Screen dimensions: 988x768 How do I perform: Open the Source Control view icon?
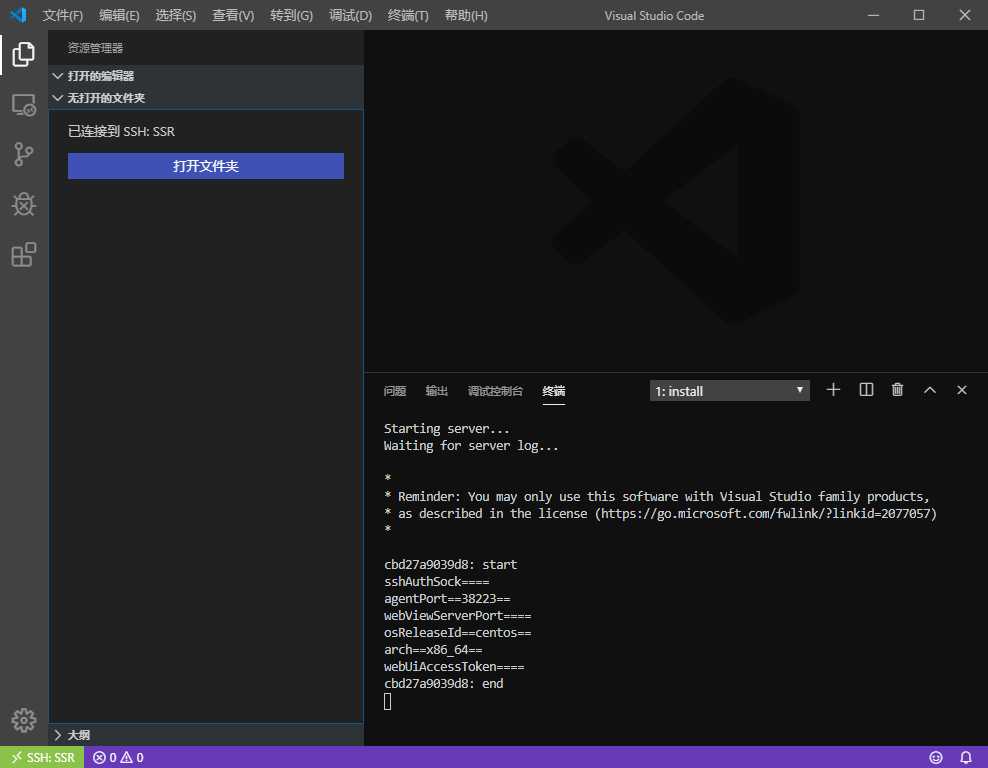(x=23, y=154)
